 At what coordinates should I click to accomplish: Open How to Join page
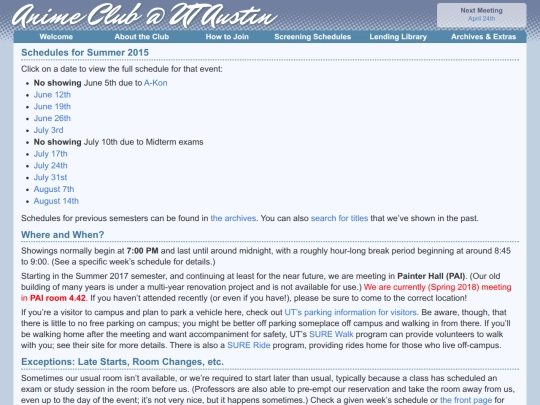coord(227,37)
